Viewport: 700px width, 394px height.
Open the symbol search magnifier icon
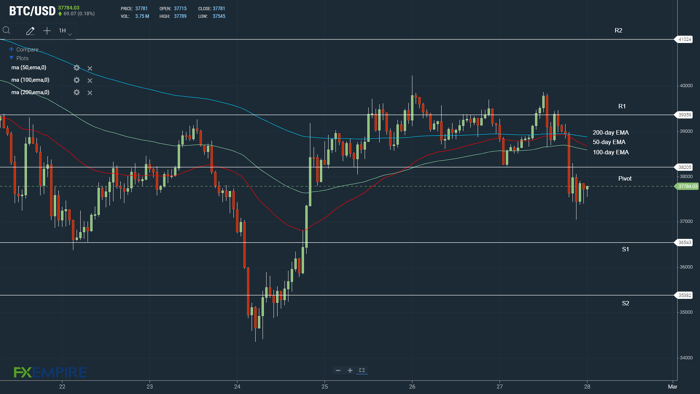coord(6,30)
